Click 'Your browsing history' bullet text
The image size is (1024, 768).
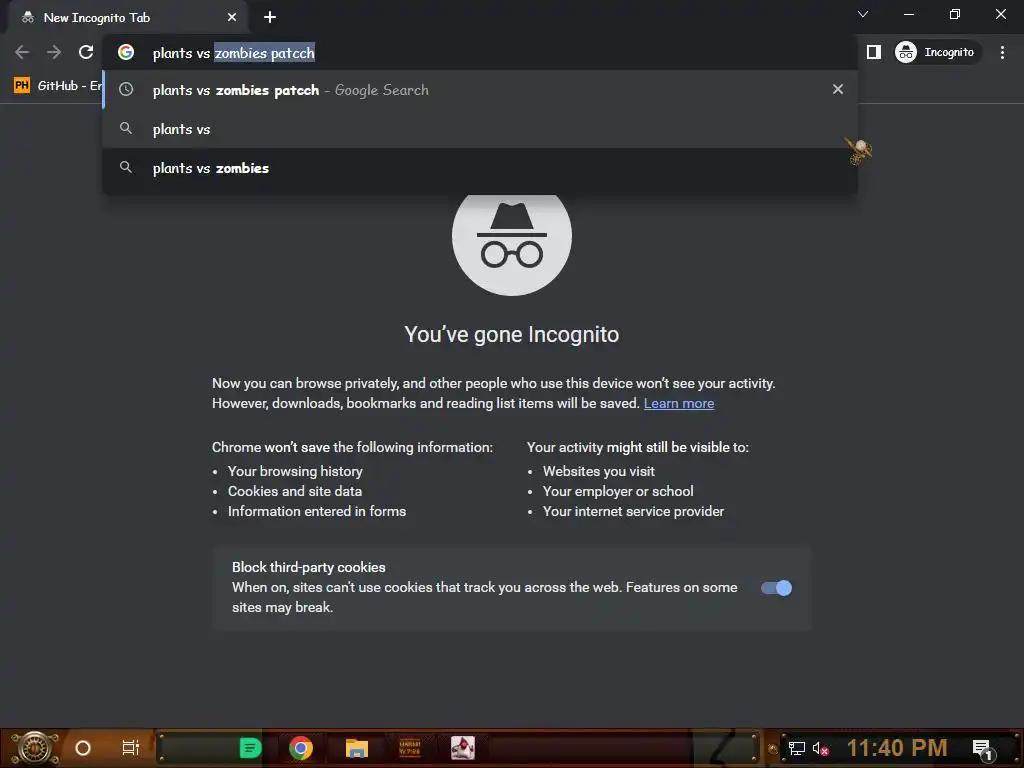point(295,472)
